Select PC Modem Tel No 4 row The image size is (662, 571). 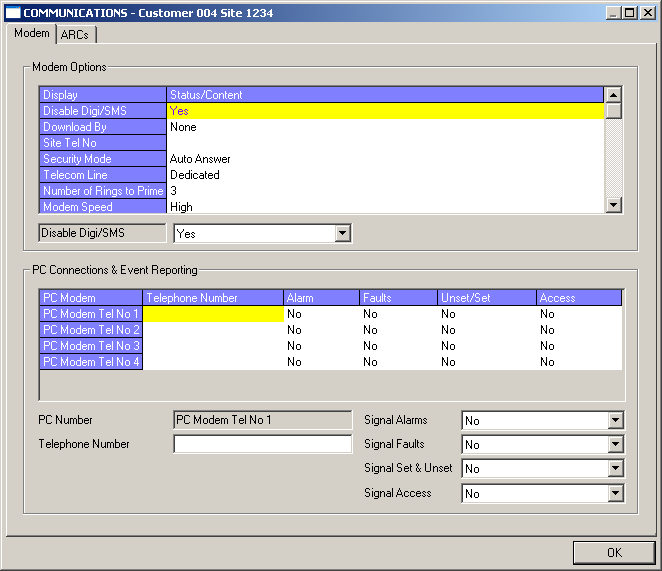click(91, 362)
